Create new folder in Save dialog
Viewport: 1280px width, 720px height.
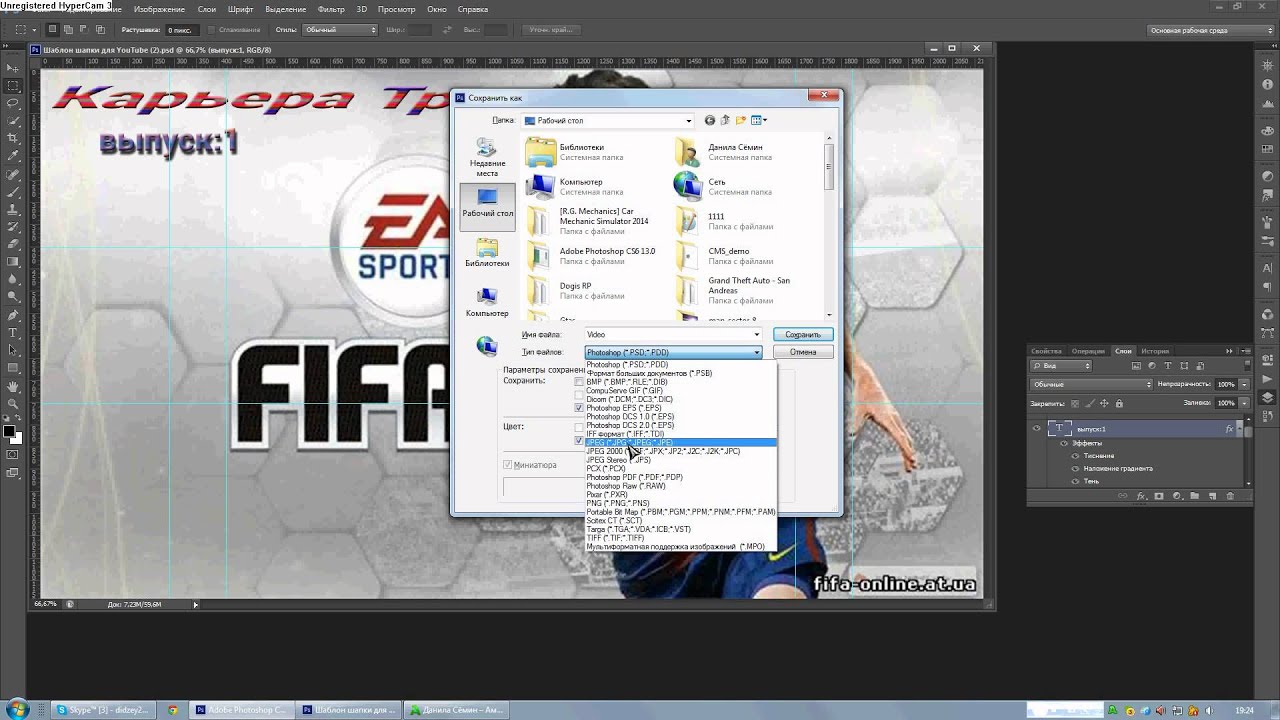click(741, 120)
